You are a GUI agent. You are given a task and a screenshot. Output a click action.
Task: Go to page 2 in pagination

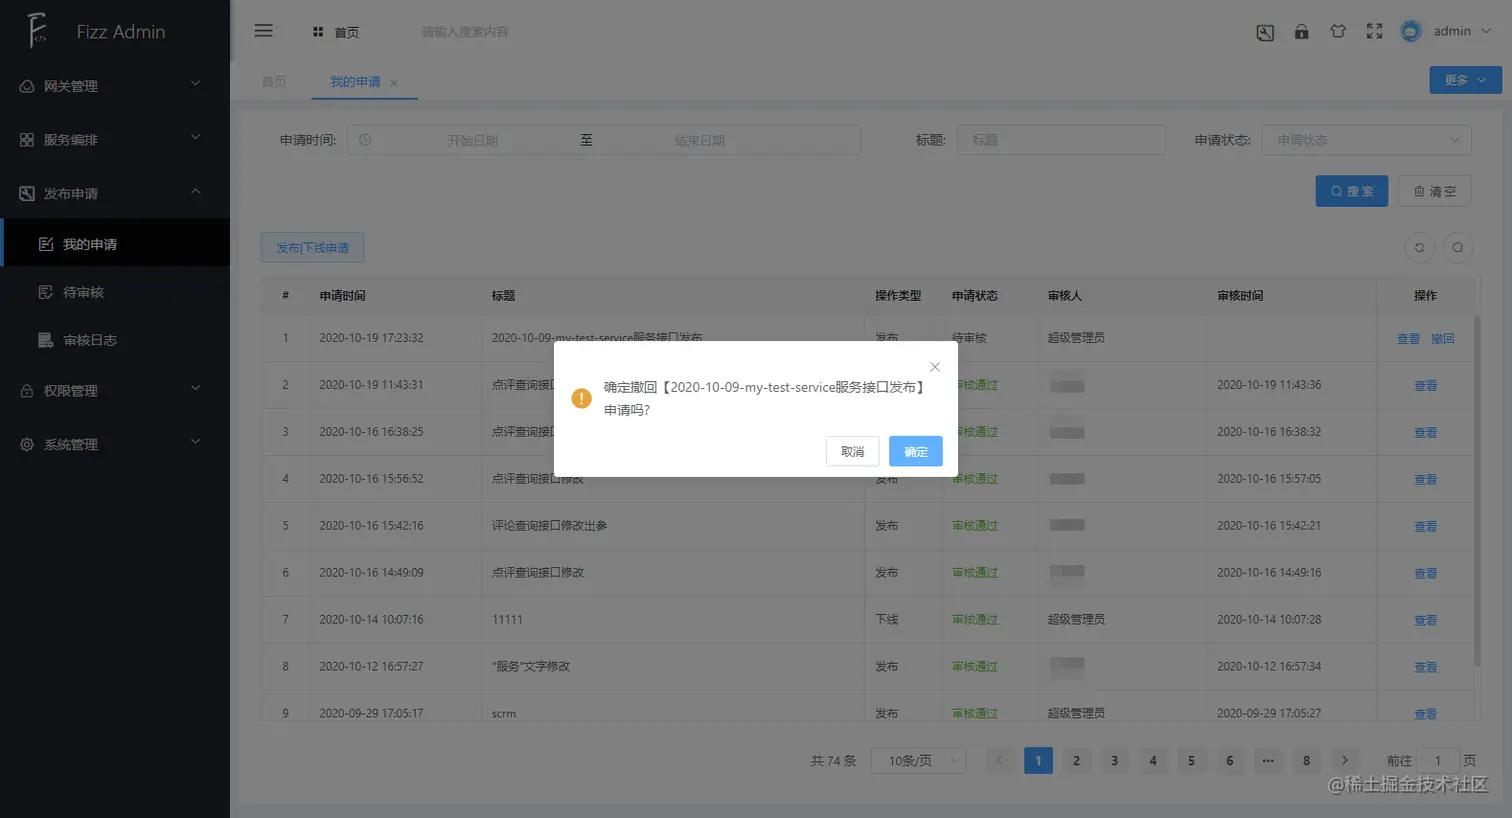(x=1076, y=761)
